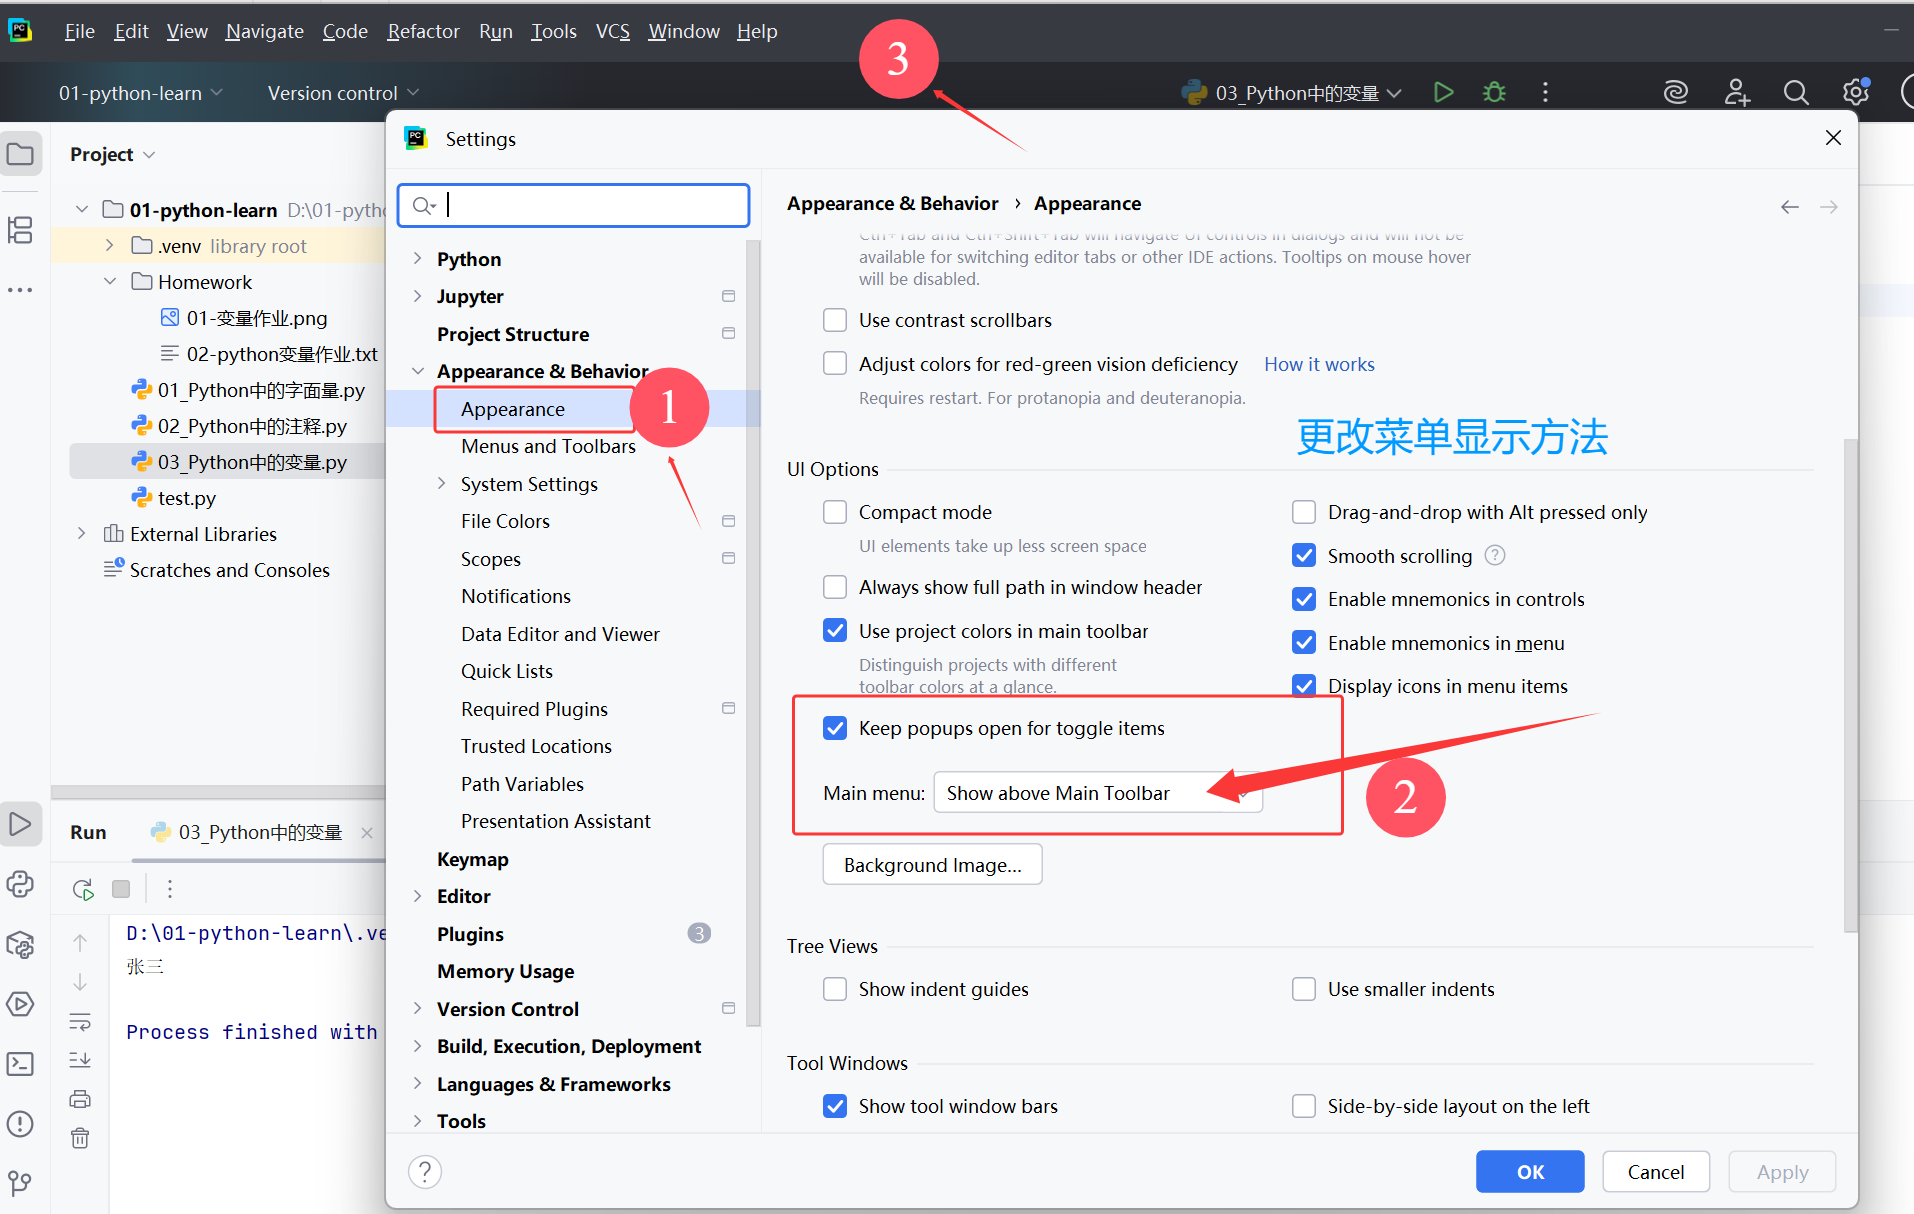
Task: Open the Run tool window icon
Action: pos(20,824)
